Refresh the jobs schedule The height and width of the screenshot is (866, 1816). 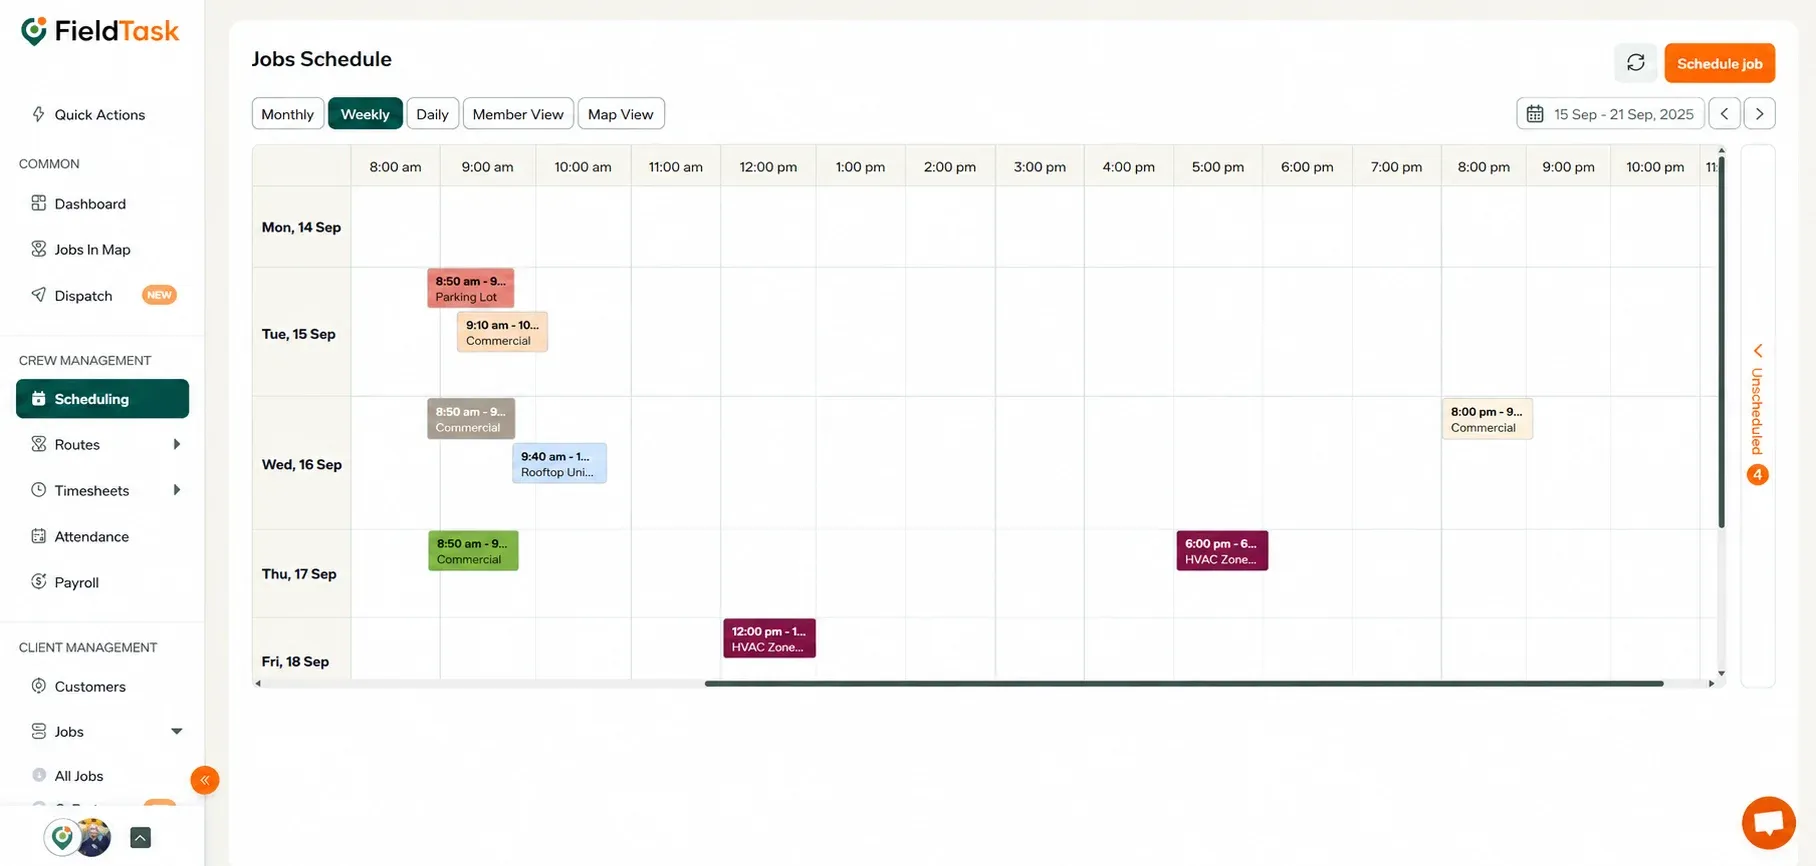click(1635, 63)
